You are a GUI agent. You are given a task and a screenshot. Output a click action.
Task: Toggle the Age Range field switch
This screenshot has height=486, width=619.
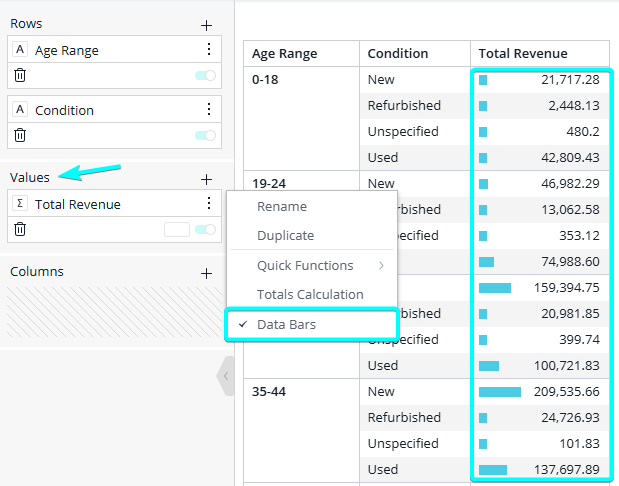[x=205, y=76]
